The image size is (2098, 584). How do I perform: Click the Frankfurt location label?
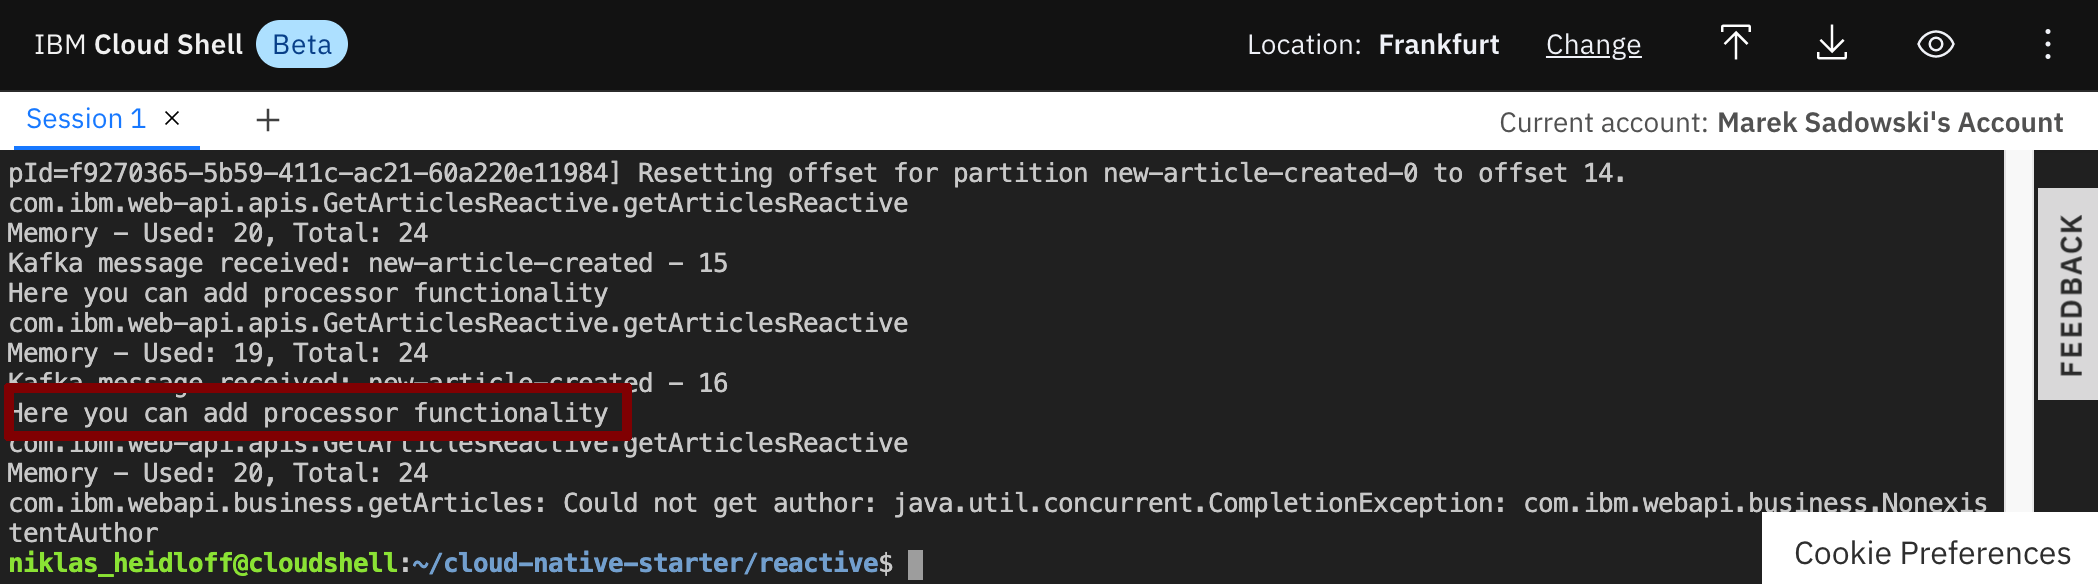pyautogui.click(x=1439, y=45)
